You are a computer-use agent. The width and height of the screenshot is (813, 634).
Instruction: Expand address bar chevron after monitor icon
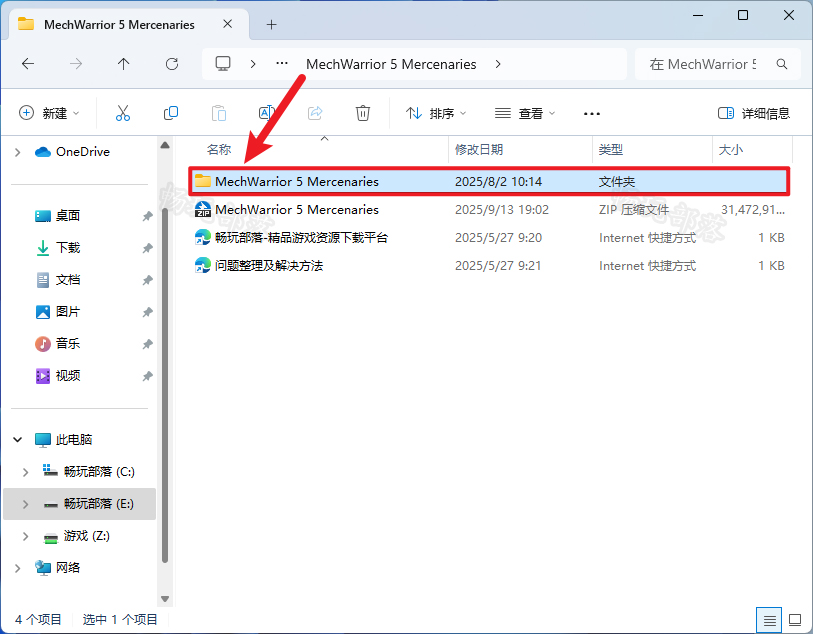pyautogui.click(x=253, y=64)
